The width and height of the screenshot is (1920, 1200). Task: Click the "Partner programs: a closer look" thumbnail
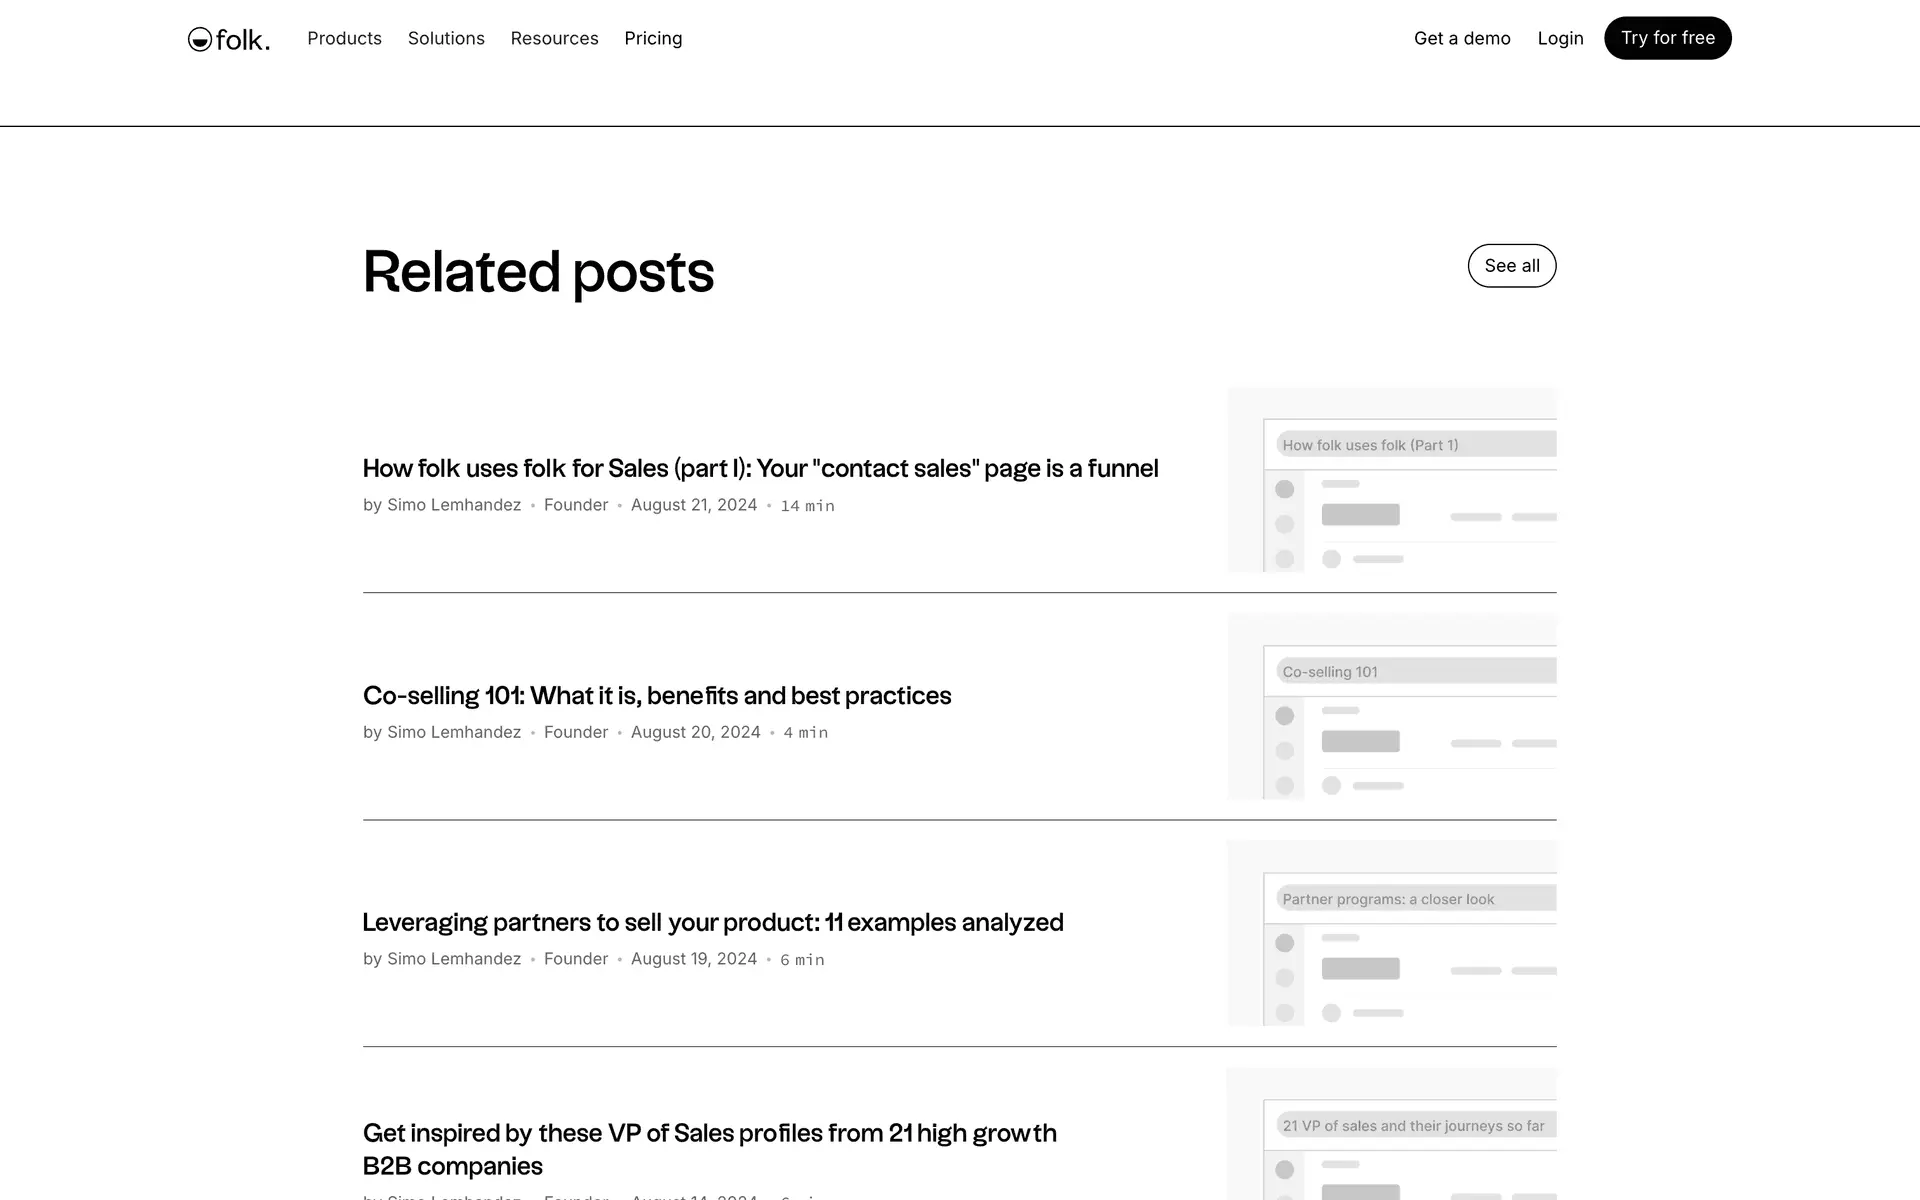tap(1391, 933)
